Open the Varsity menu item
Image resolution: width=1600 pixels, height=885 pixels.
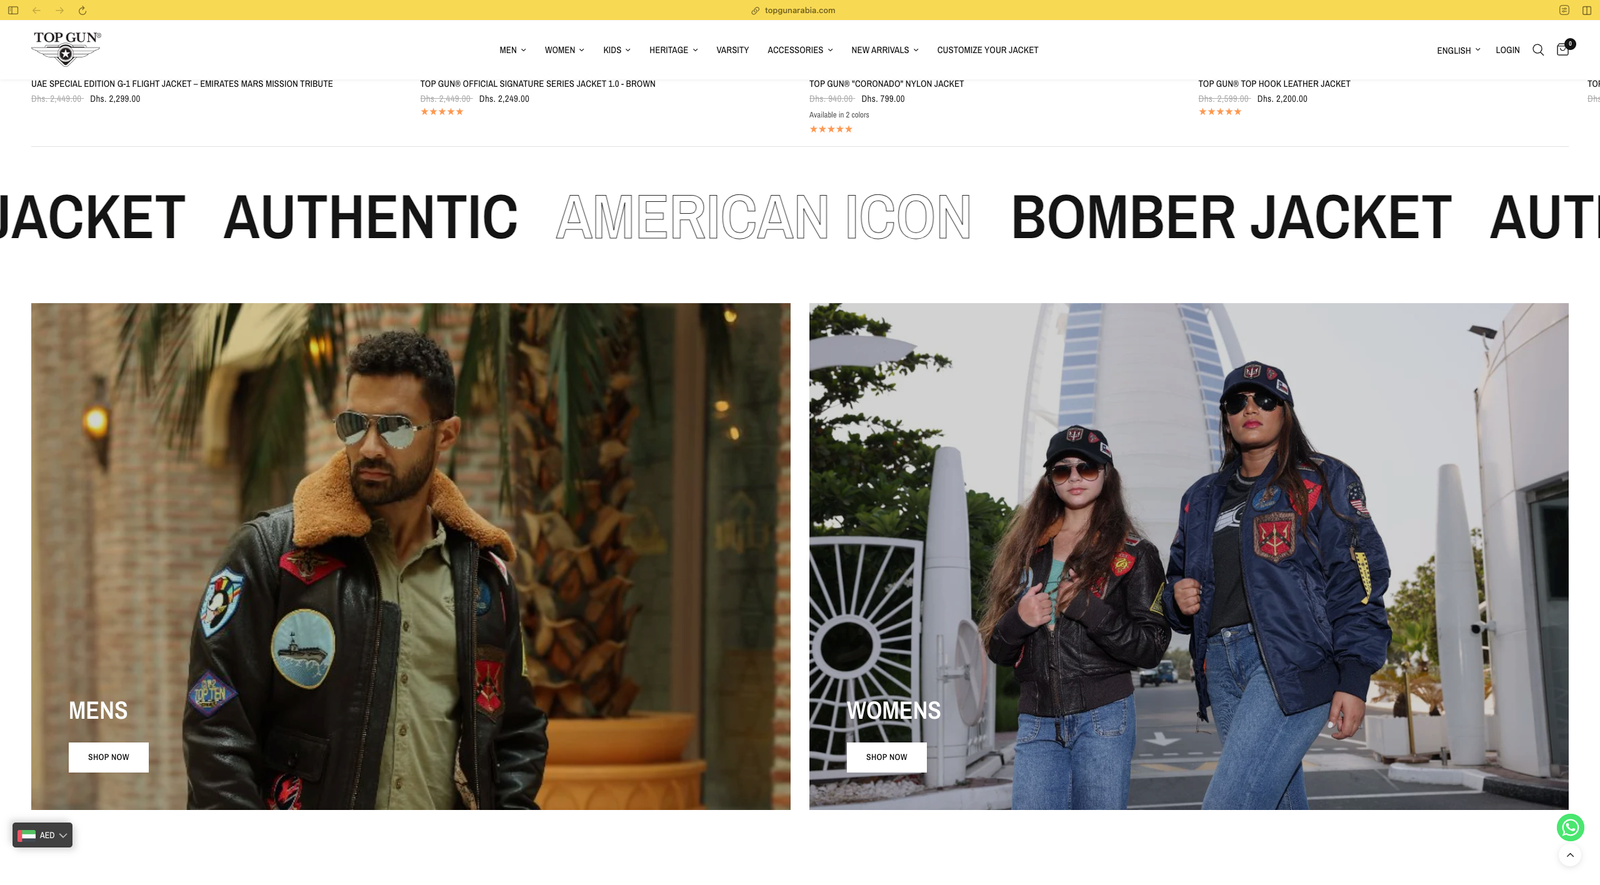(x=732, y=50)
